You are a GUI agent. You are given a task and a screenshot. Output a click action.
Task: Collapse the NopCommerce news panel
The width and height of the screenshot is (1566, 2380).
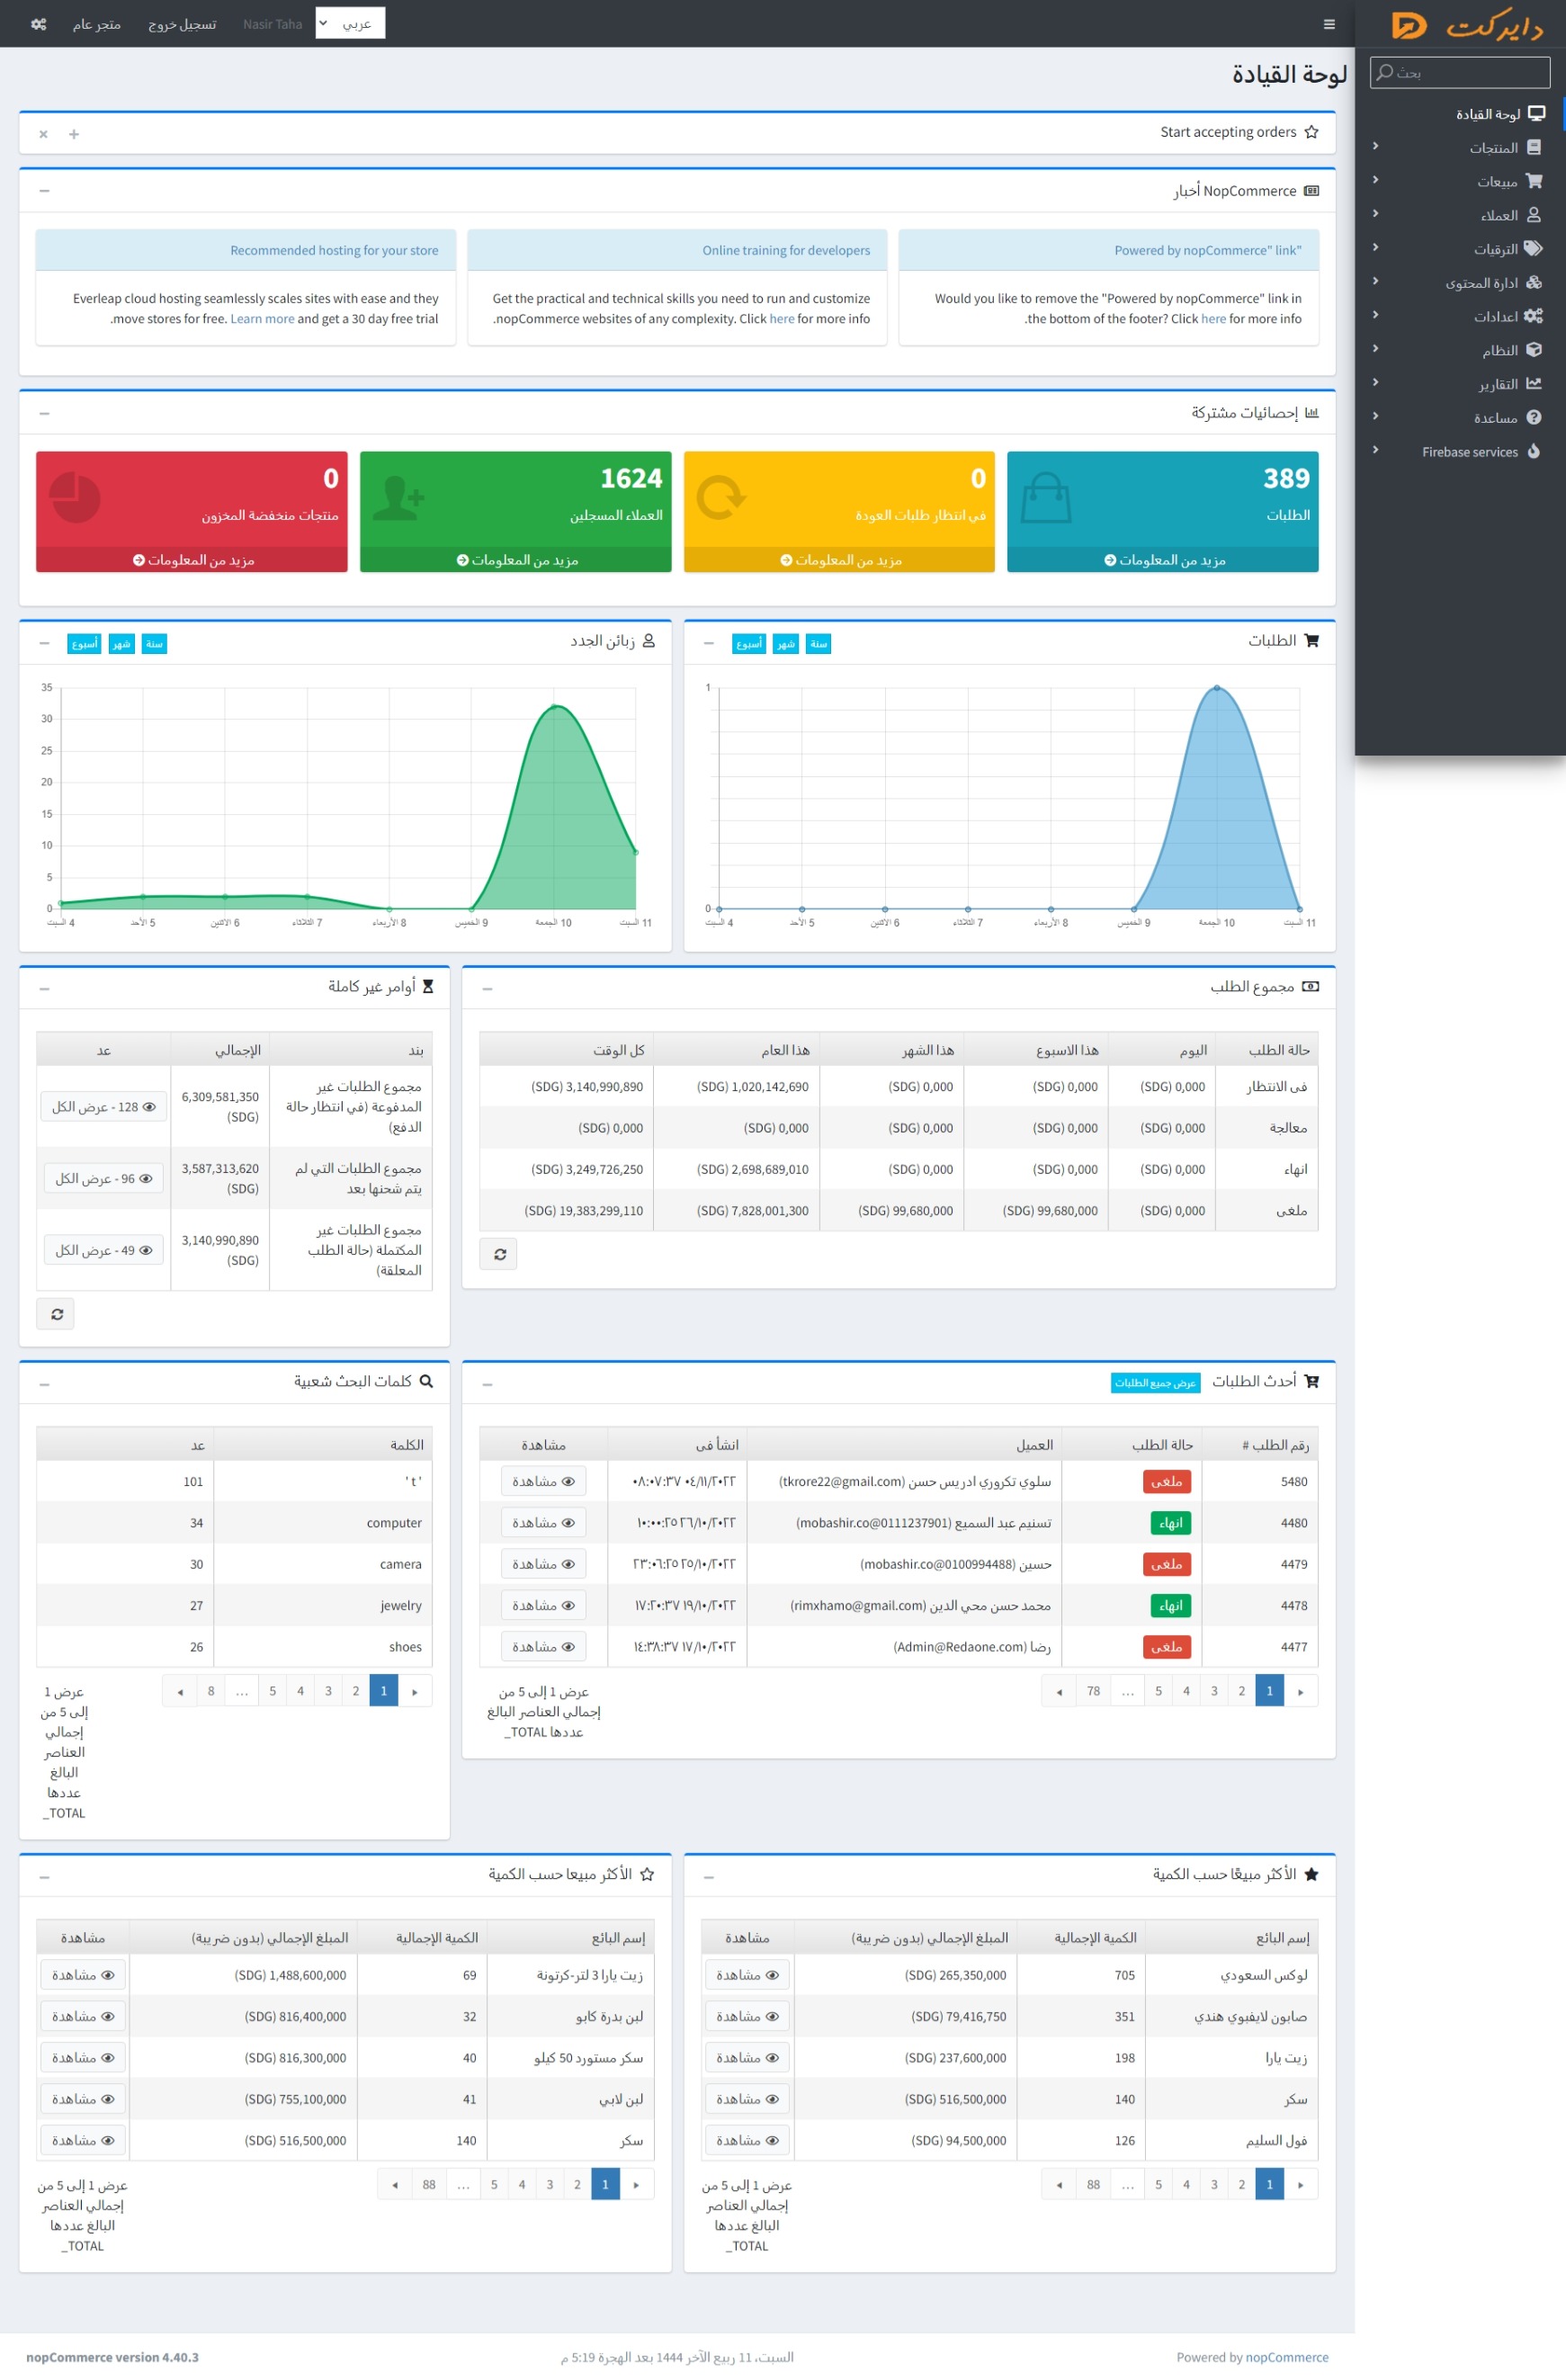coord(44,191)
